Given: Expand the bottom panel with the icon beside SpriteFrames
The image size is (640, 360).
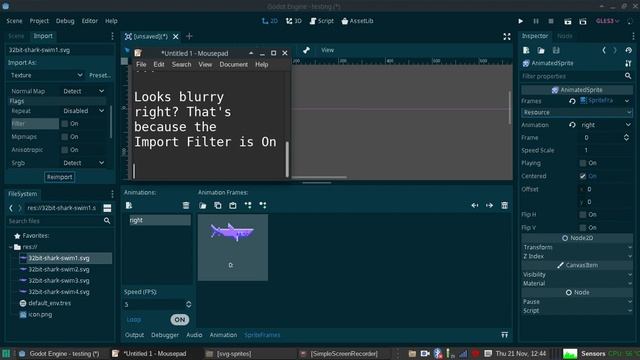Looking at the screenshot, I should coord(504,335).
